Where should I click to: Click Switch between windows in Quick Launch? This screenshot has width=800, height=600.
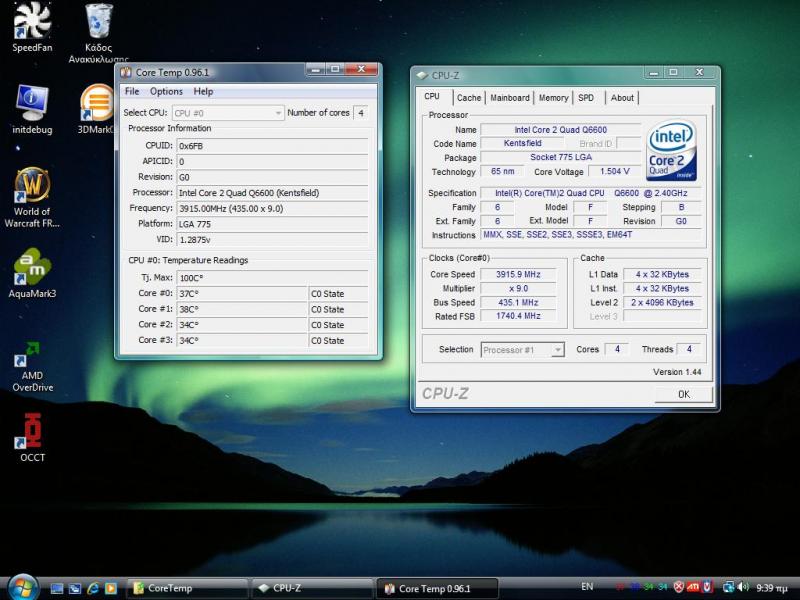click(x=75, y=588)
